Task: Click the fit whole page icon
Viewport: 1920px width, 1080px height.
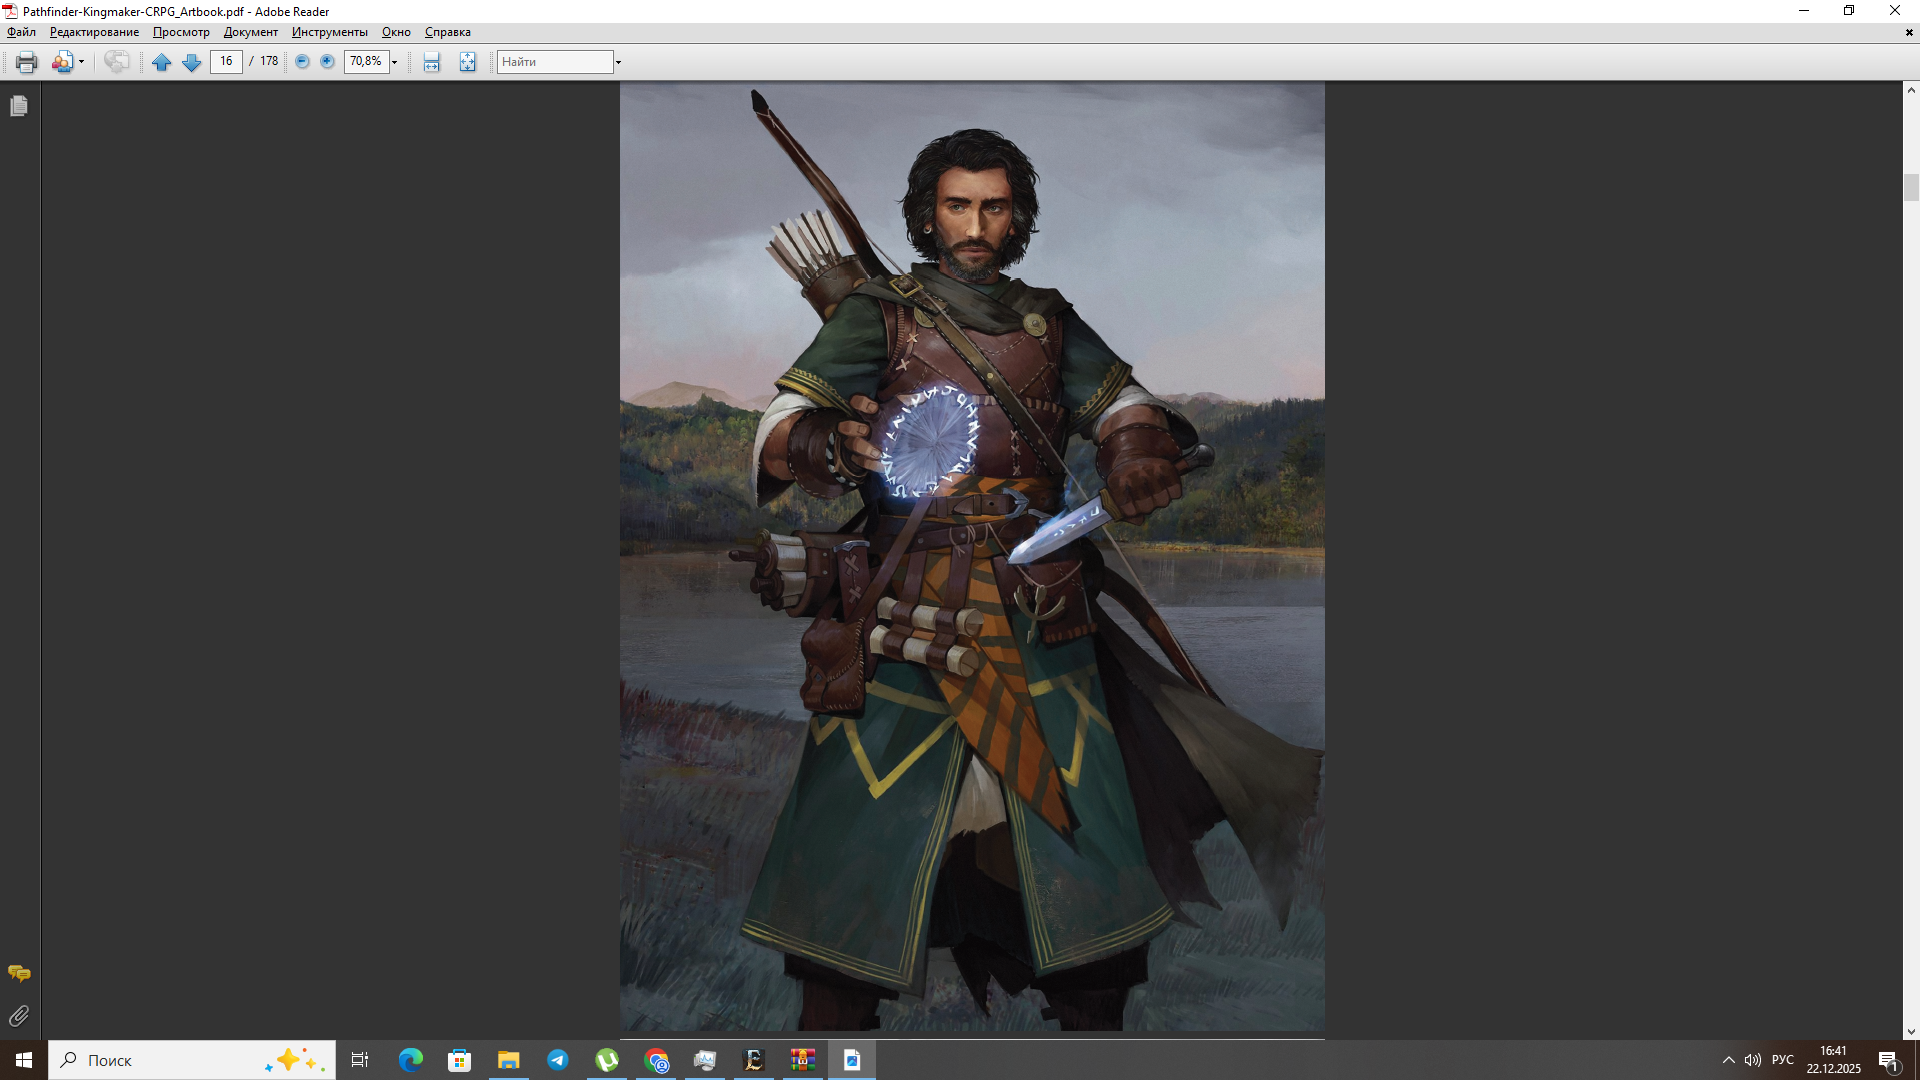Action: [467, 62]
